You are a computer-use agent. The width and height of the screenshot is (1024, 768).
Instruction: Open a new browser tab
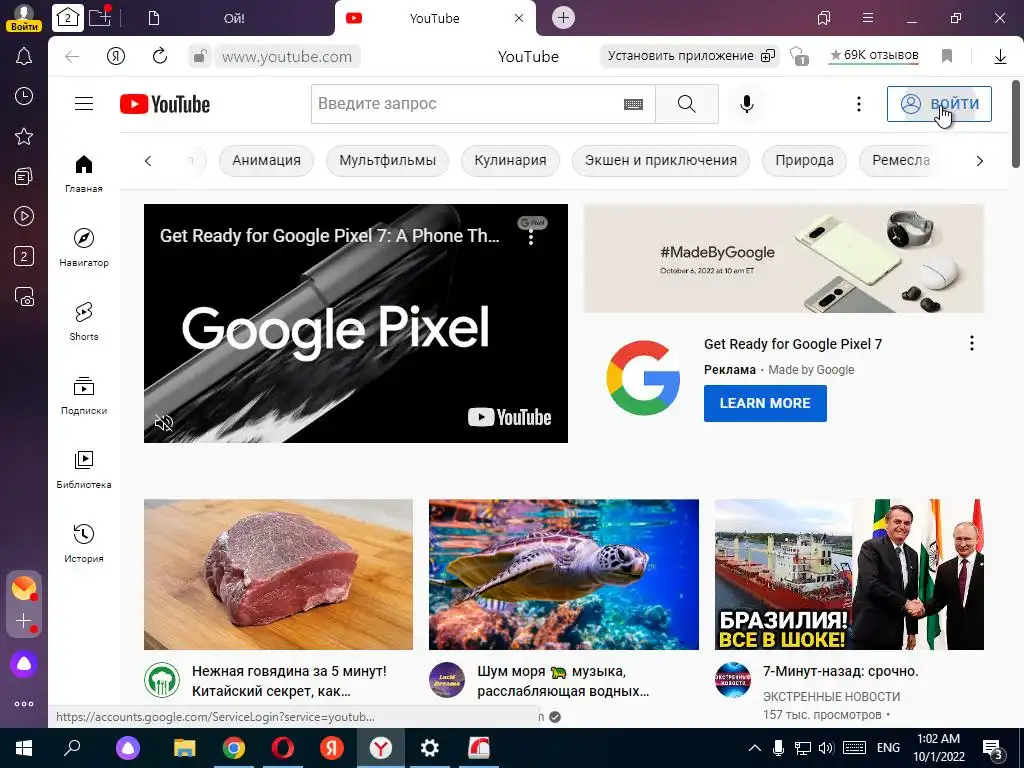pyautogui.click(x=564, y=18)
